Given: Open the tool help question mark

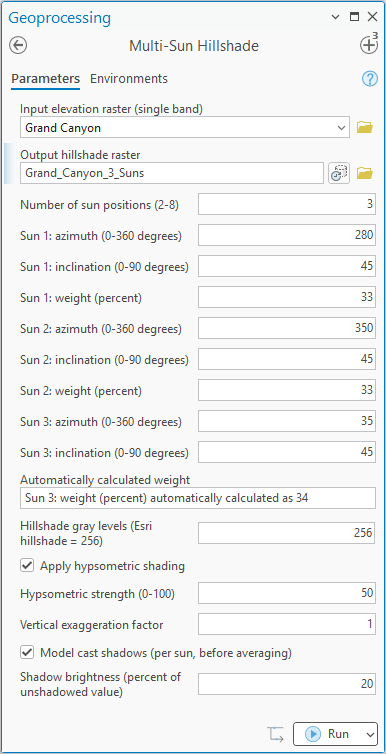Looking at the screenshot, I should click(370, 79).
